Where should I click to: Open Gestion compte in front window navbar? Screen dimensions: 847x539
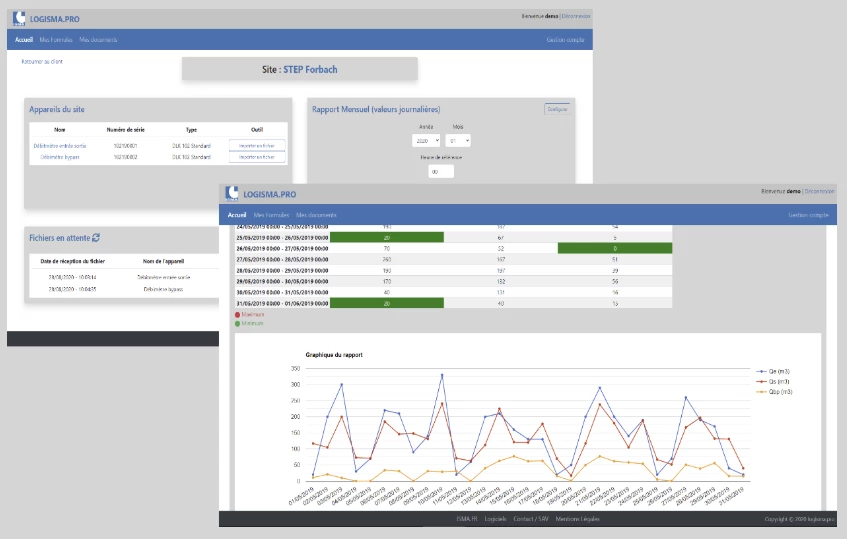(809, 215)
